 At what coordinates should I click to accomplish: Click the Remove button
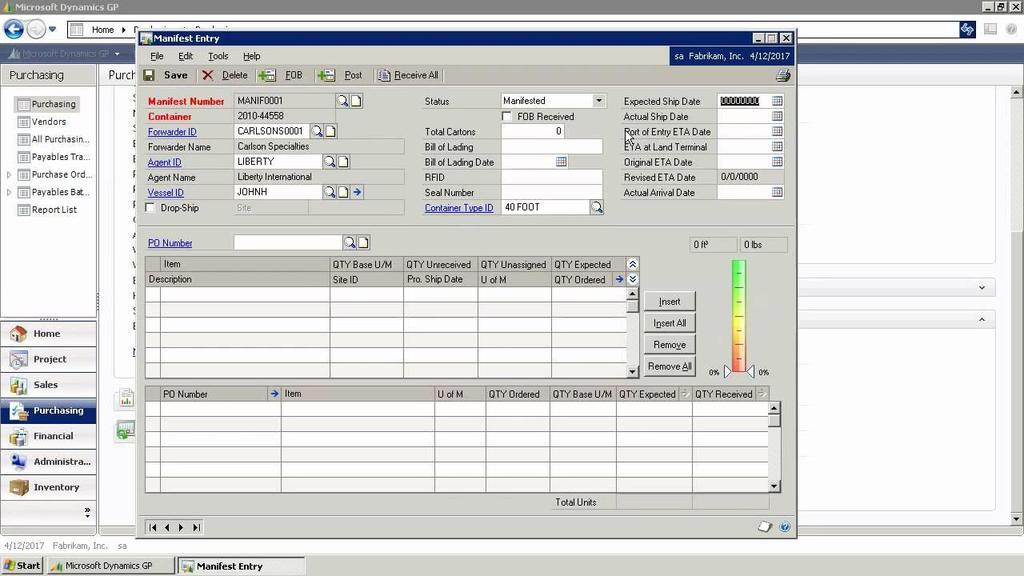pos(669,344)
